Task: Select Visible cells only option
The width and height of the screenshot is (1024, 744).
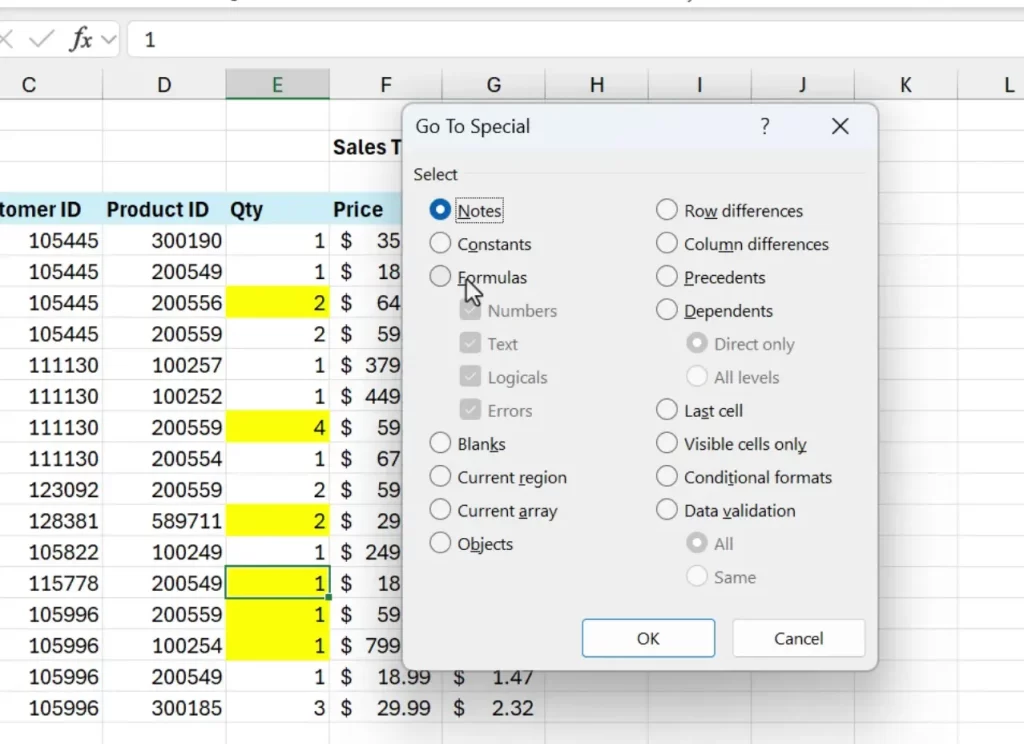Action: [x=667, y=443]
